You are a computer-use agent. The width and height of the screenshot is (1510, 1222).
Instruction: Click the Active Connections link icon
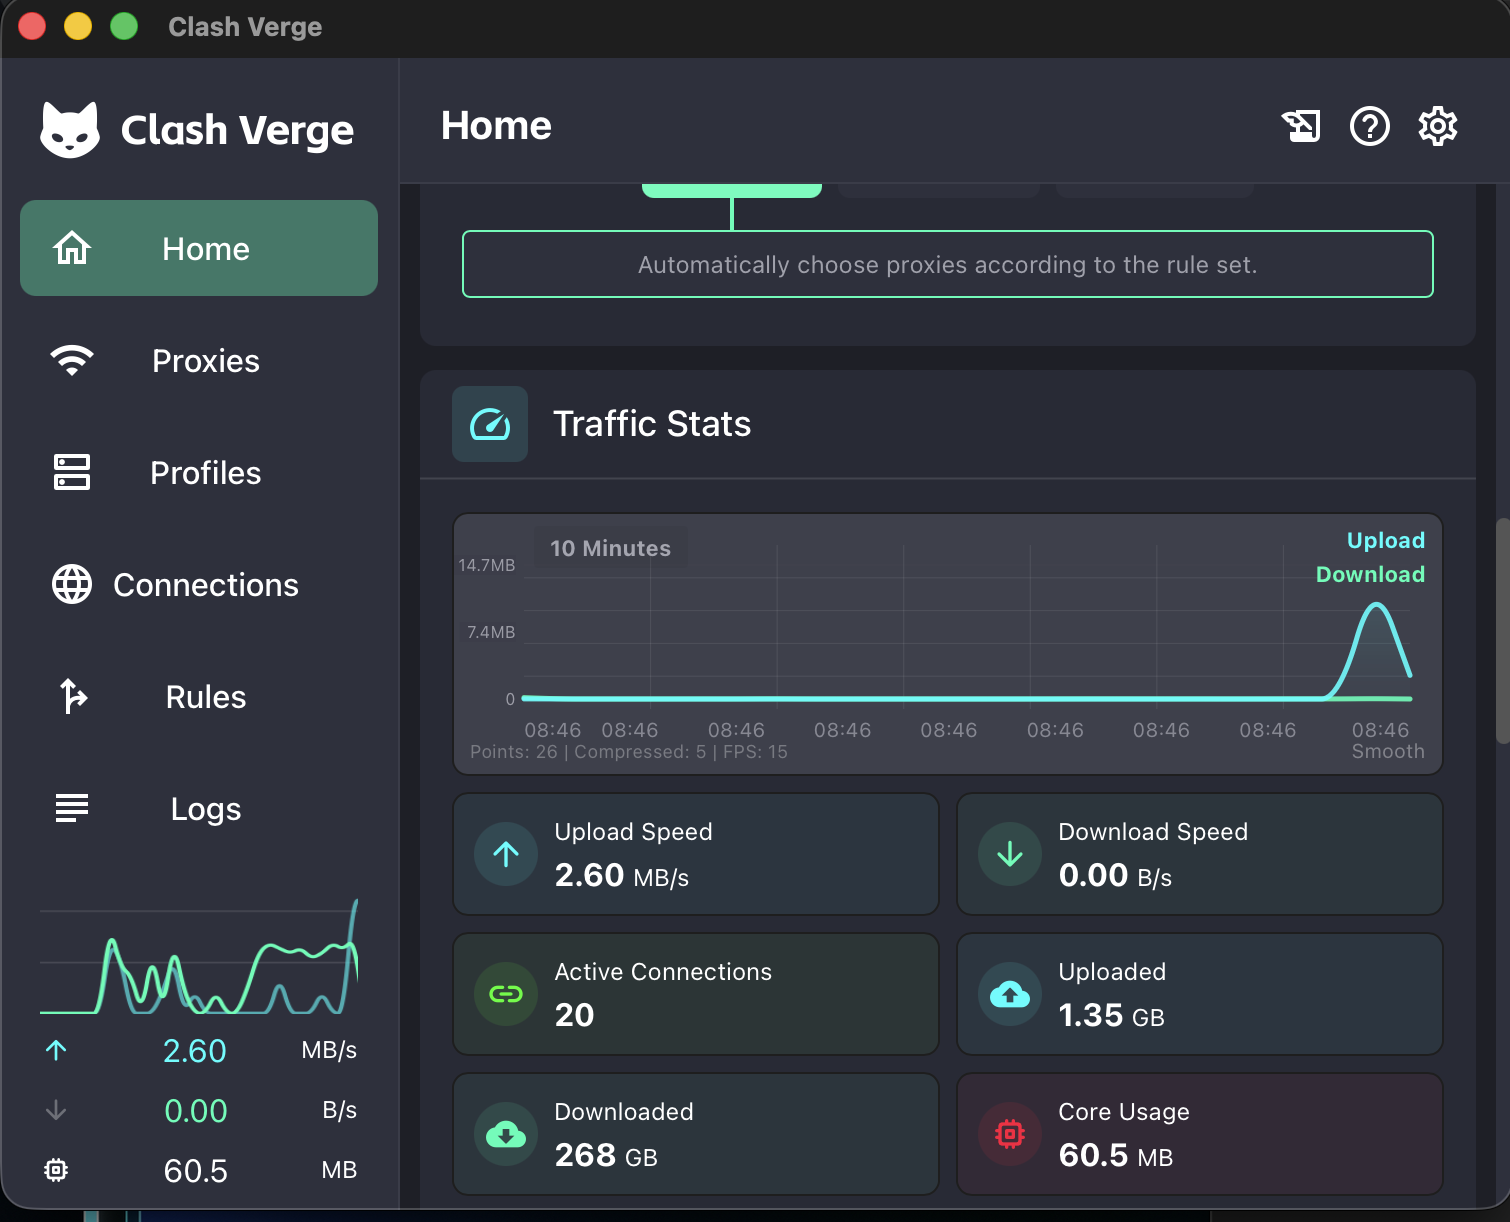(506, 994)
